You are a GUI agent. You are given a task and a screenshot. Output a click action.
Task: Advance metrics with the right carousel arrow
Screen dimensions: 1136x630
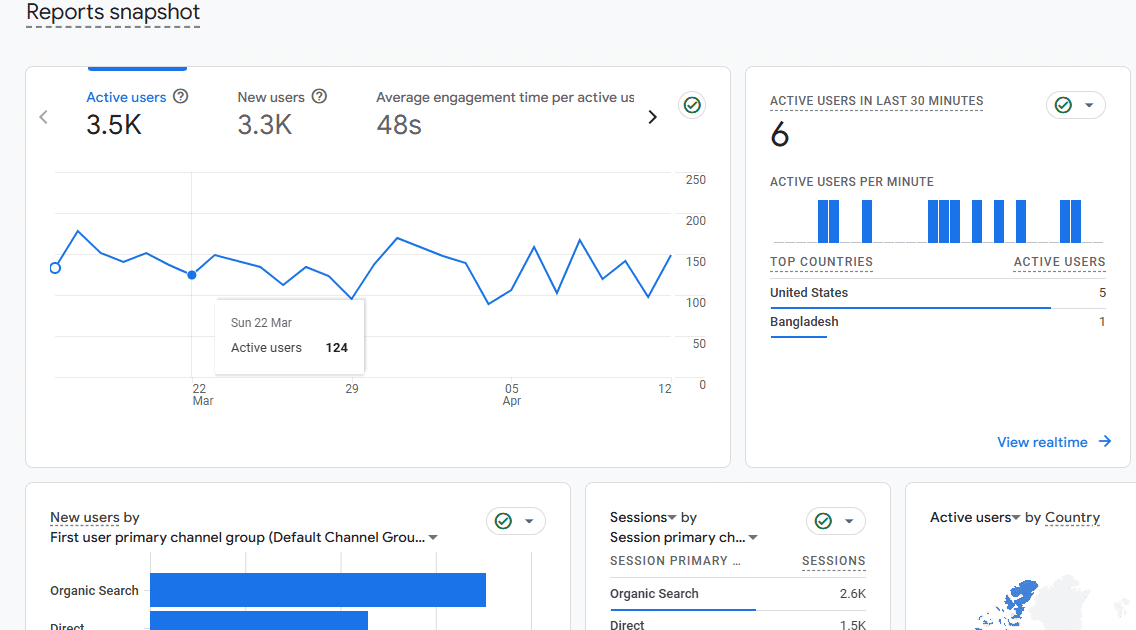point(653,117)
